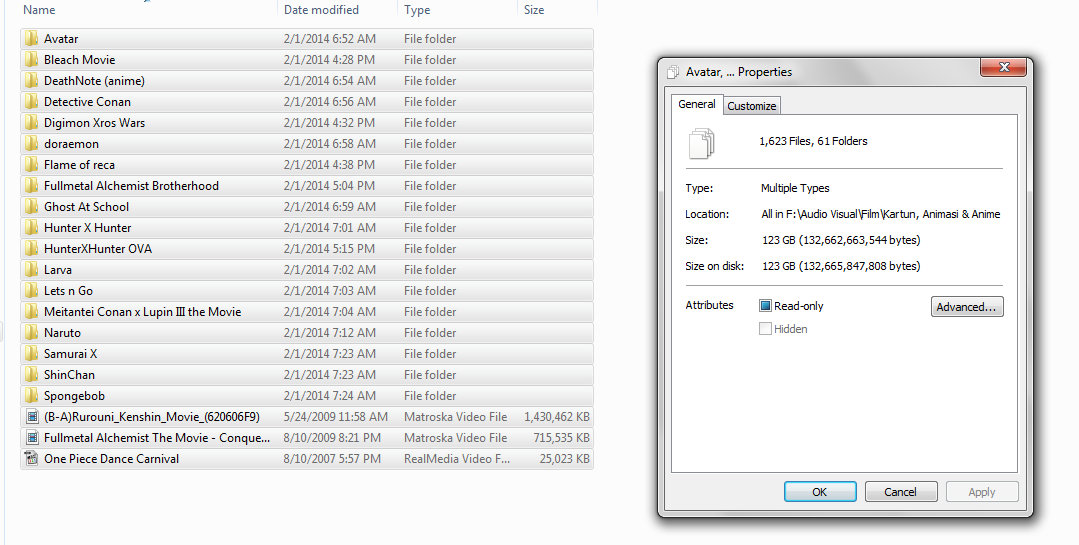Click the Location path text in Properties
1079x545 pixels.
point(880,214)
